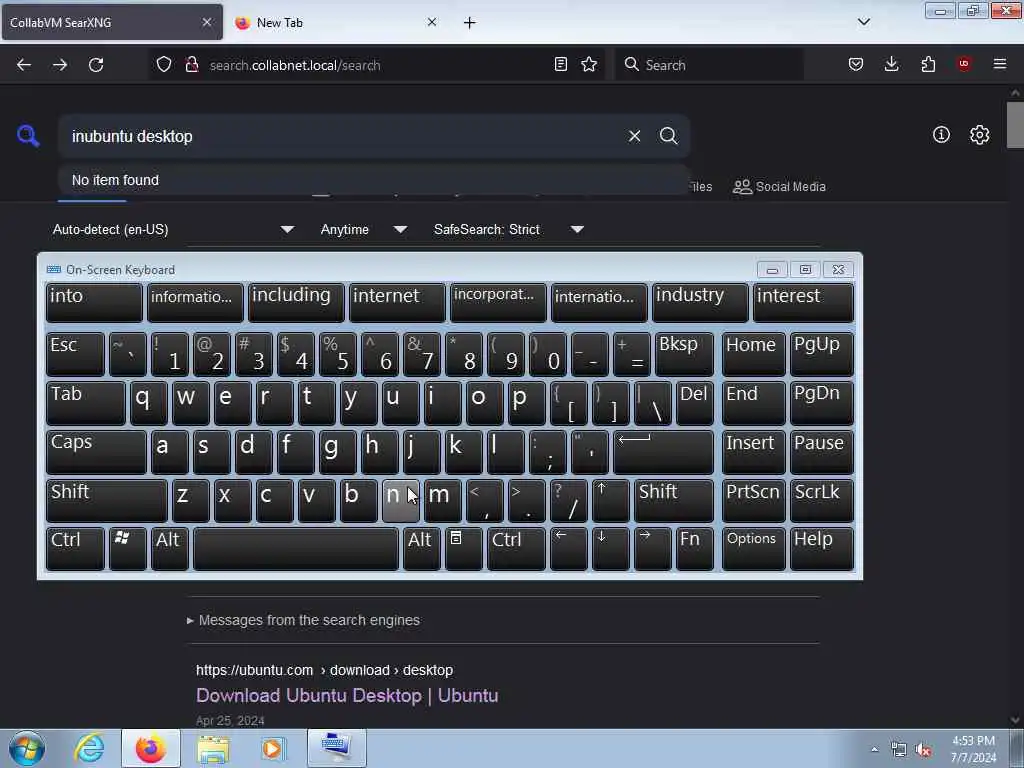
Task: Click the Firefox Search box
Action: (x=709, y=65)
